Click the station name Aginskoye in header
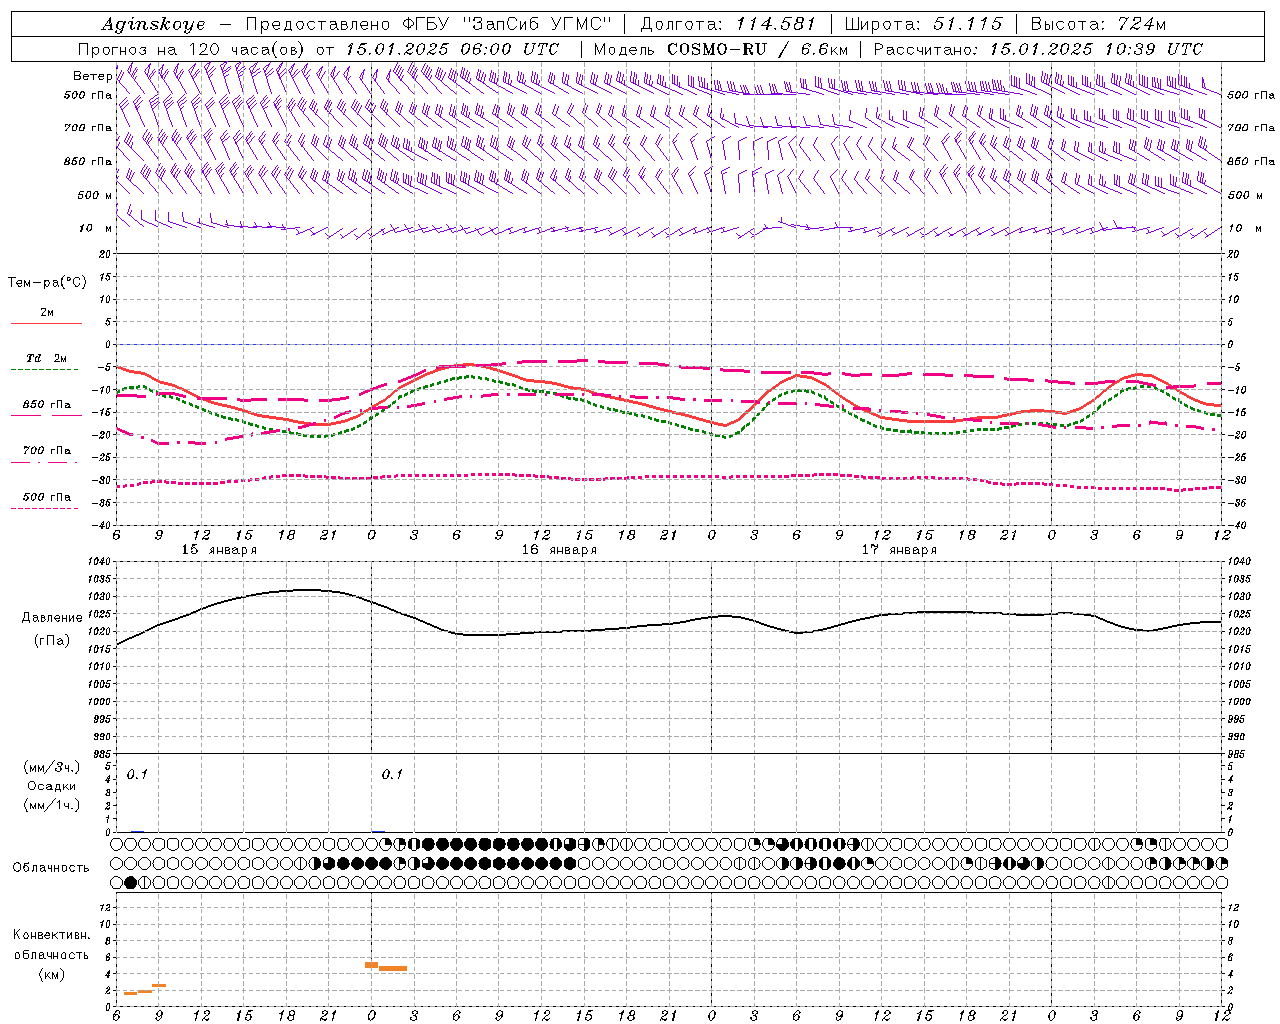1280x1024 pixels. click(153, 24)
